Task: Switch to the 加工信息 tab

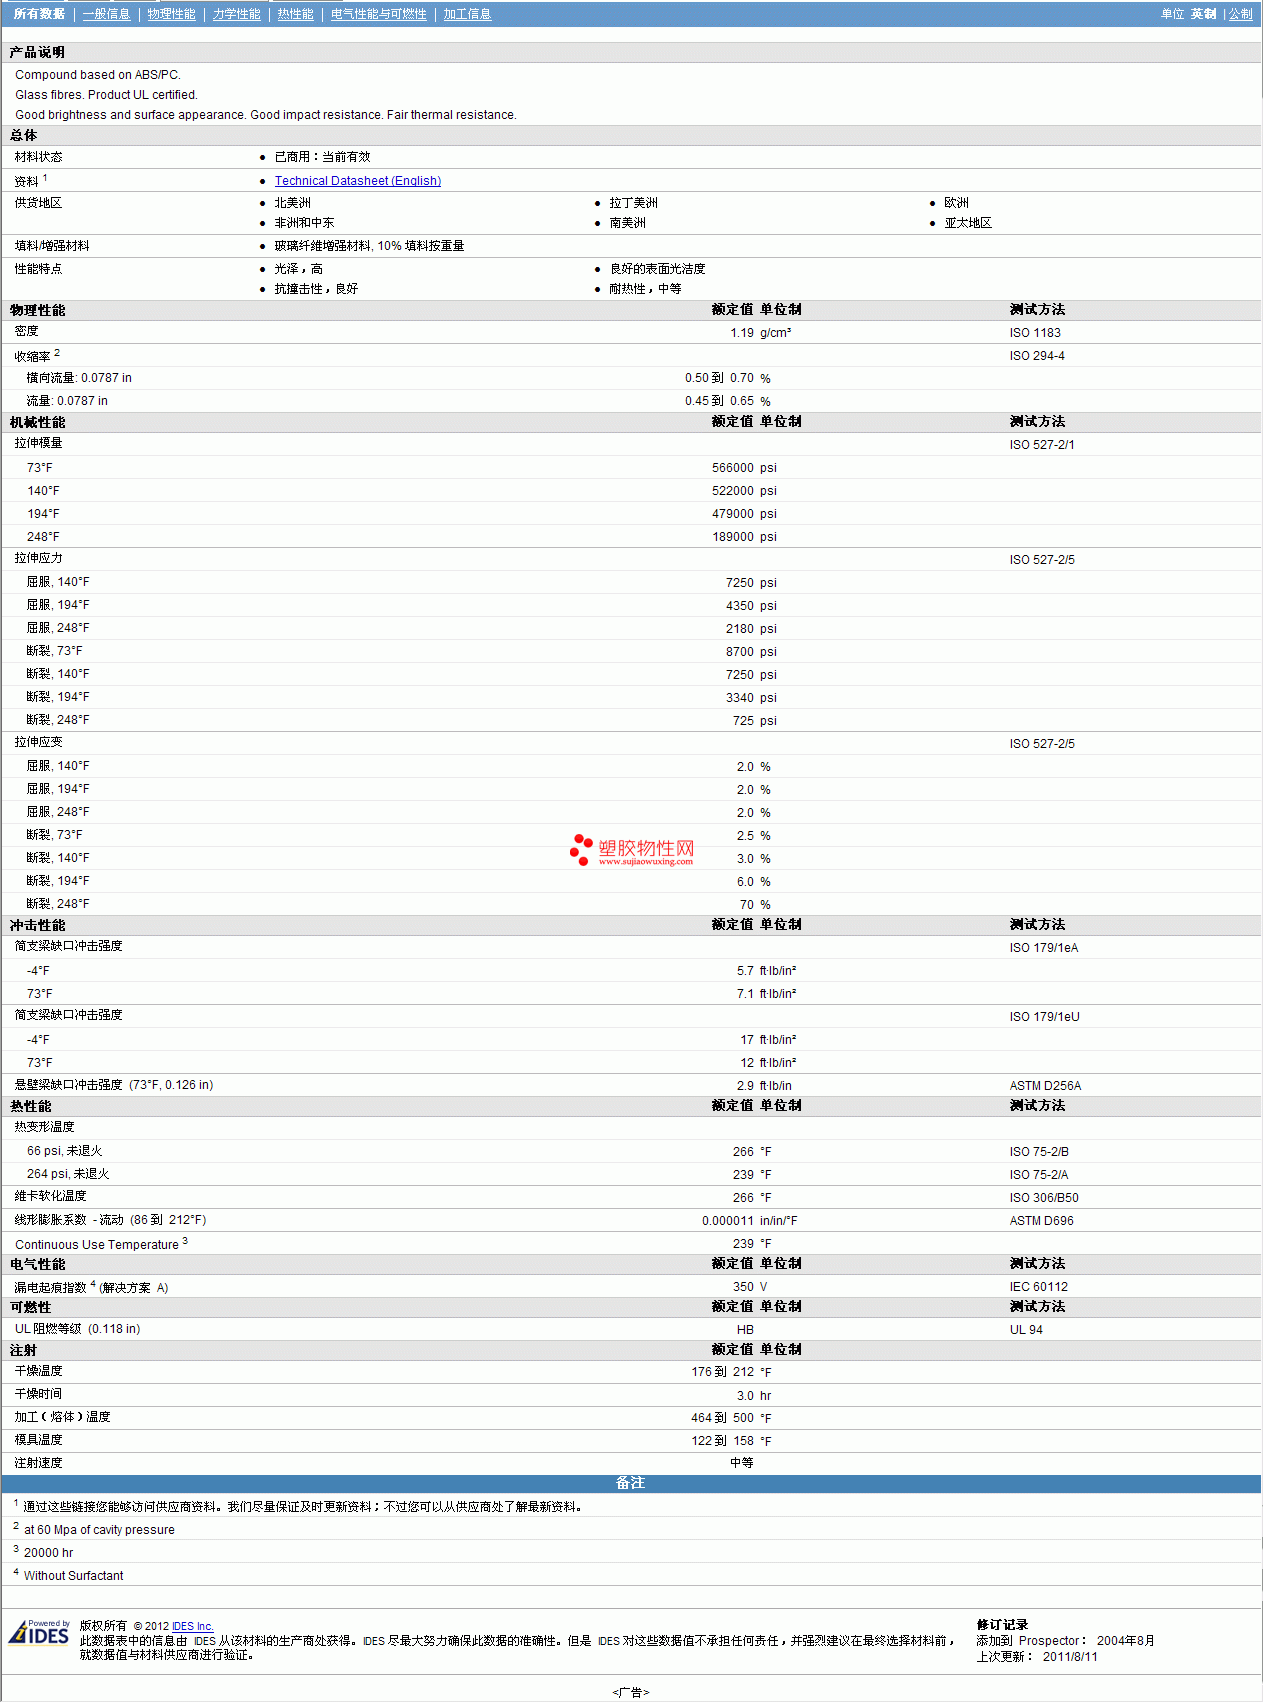Action: tap(467, 14)
